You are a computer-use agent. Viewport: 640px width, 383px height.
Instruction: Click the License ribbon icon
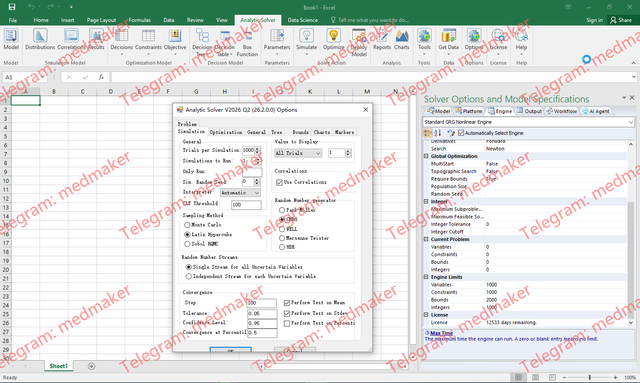click(x=498, y=36)
